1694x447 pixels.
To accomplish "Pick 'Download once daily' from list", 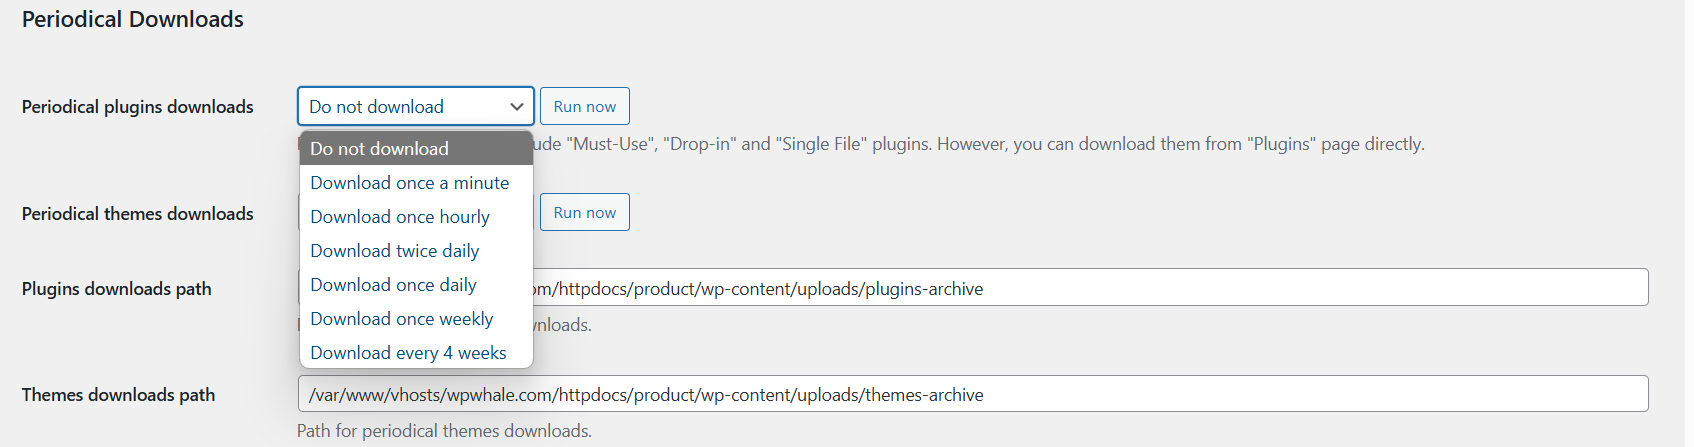I will point(416,285).
